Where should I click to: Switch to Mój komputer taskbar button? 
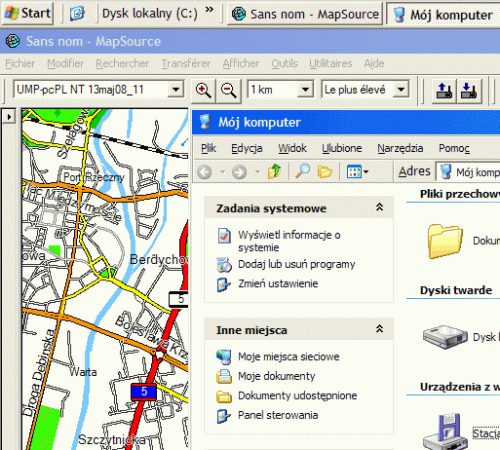[x=443, y=14]
